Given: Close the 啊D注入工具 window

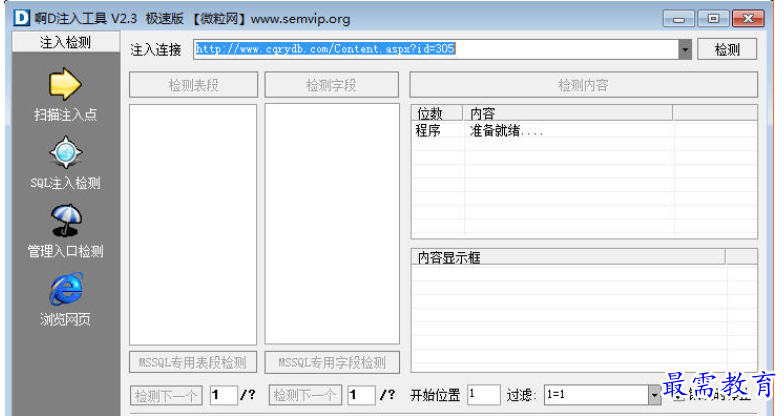Looking at the screenshot, I should click(748, 19).
